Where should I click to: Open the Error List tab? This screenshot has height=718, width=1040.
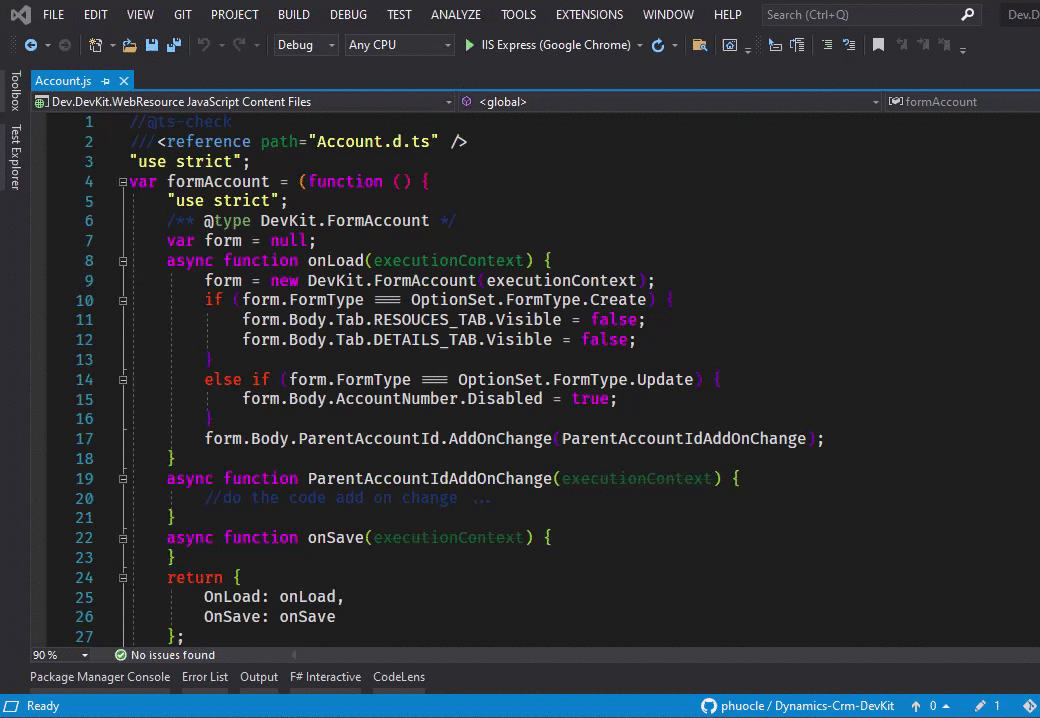click(205, 677)
